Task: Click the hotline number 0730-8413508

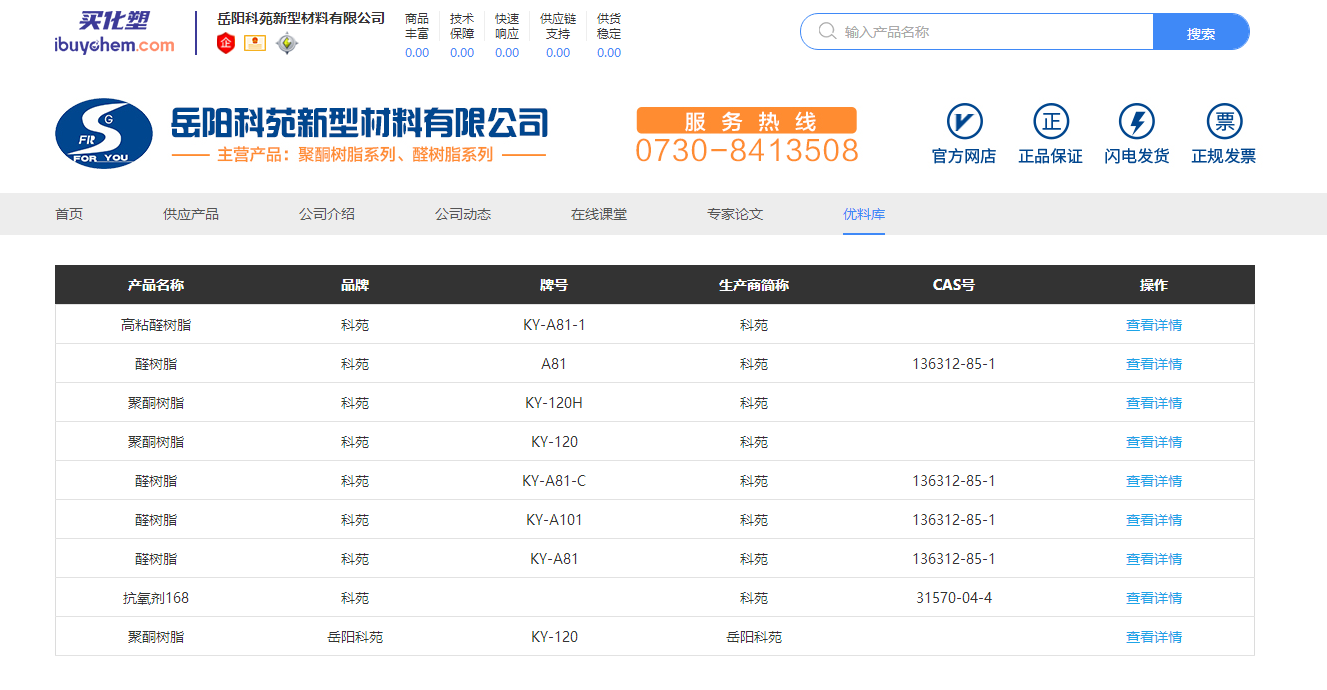Action: coord(747,151)
